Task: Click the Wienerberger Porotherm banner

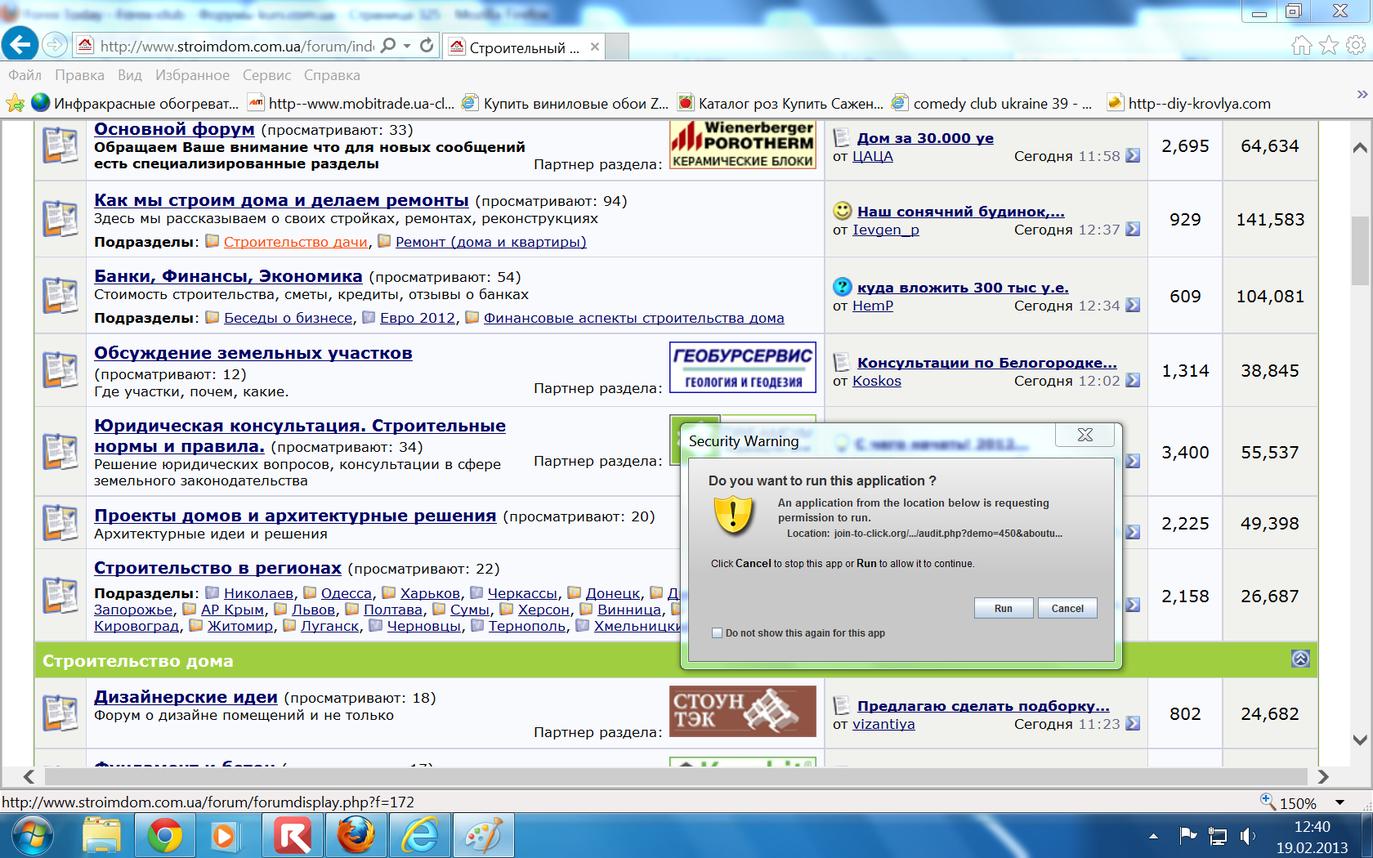Action: click(x=742, y=144)
